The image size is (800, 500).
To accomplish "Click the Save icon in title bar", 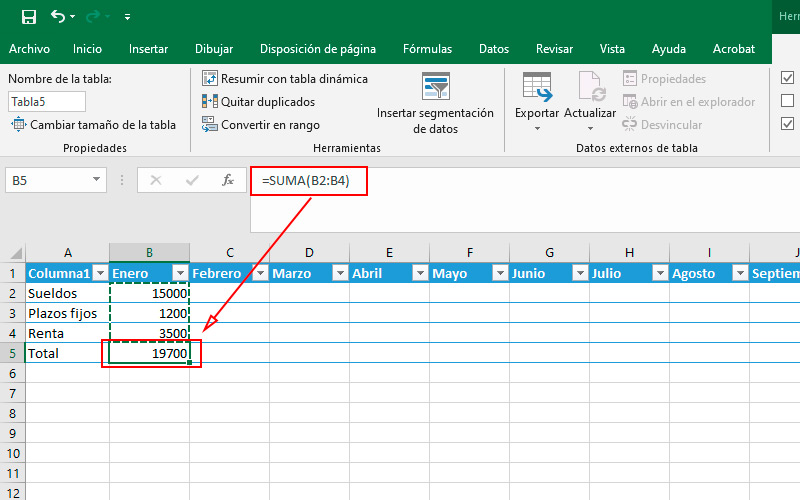I will pos(29,17).
